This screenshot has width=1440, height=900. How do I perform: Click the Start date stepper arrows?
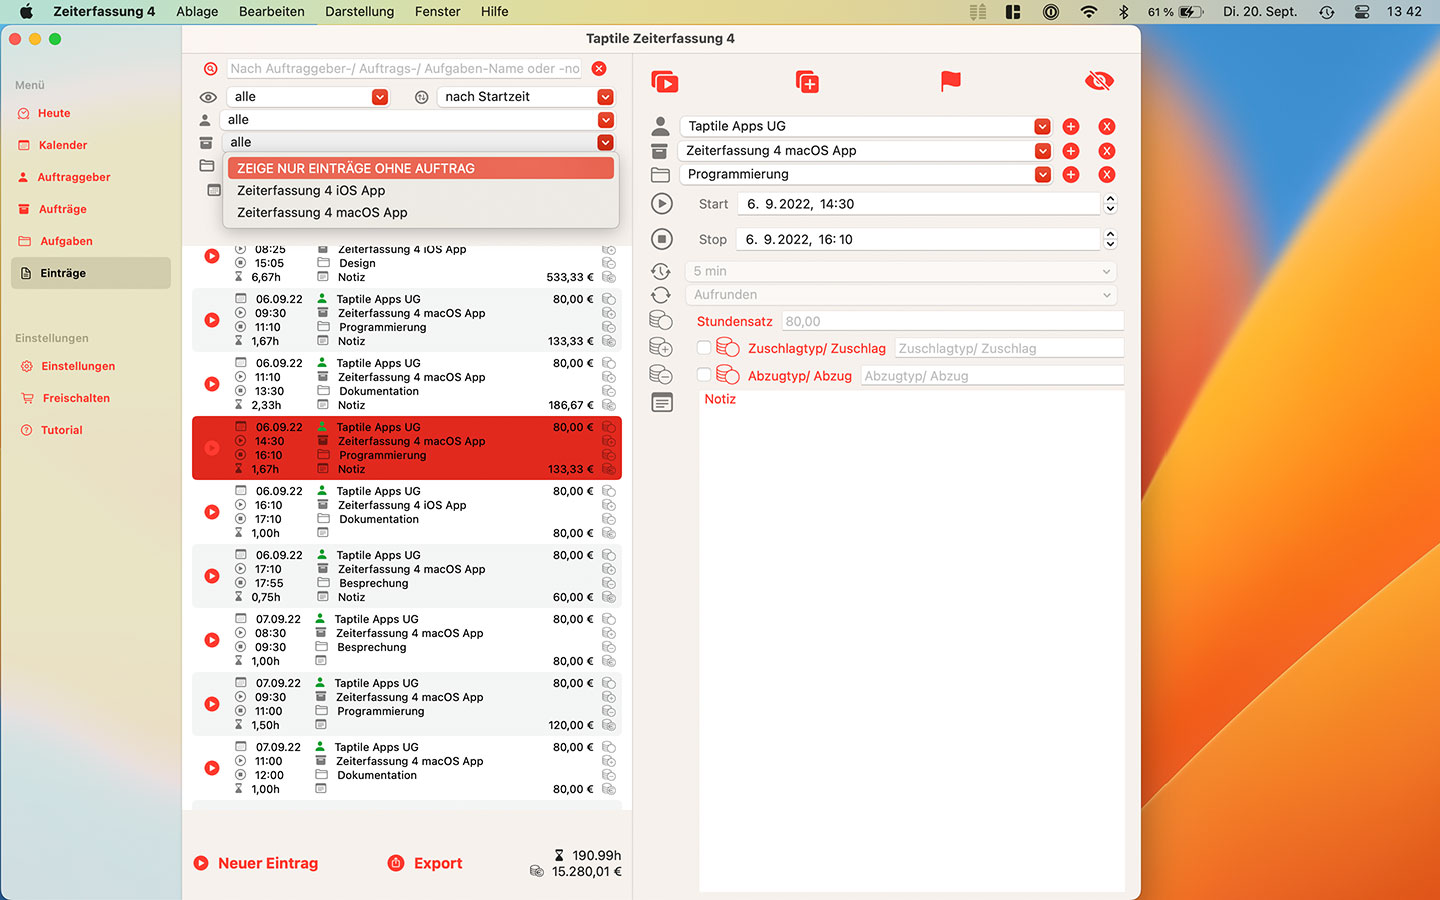(x=1110, y=204)
